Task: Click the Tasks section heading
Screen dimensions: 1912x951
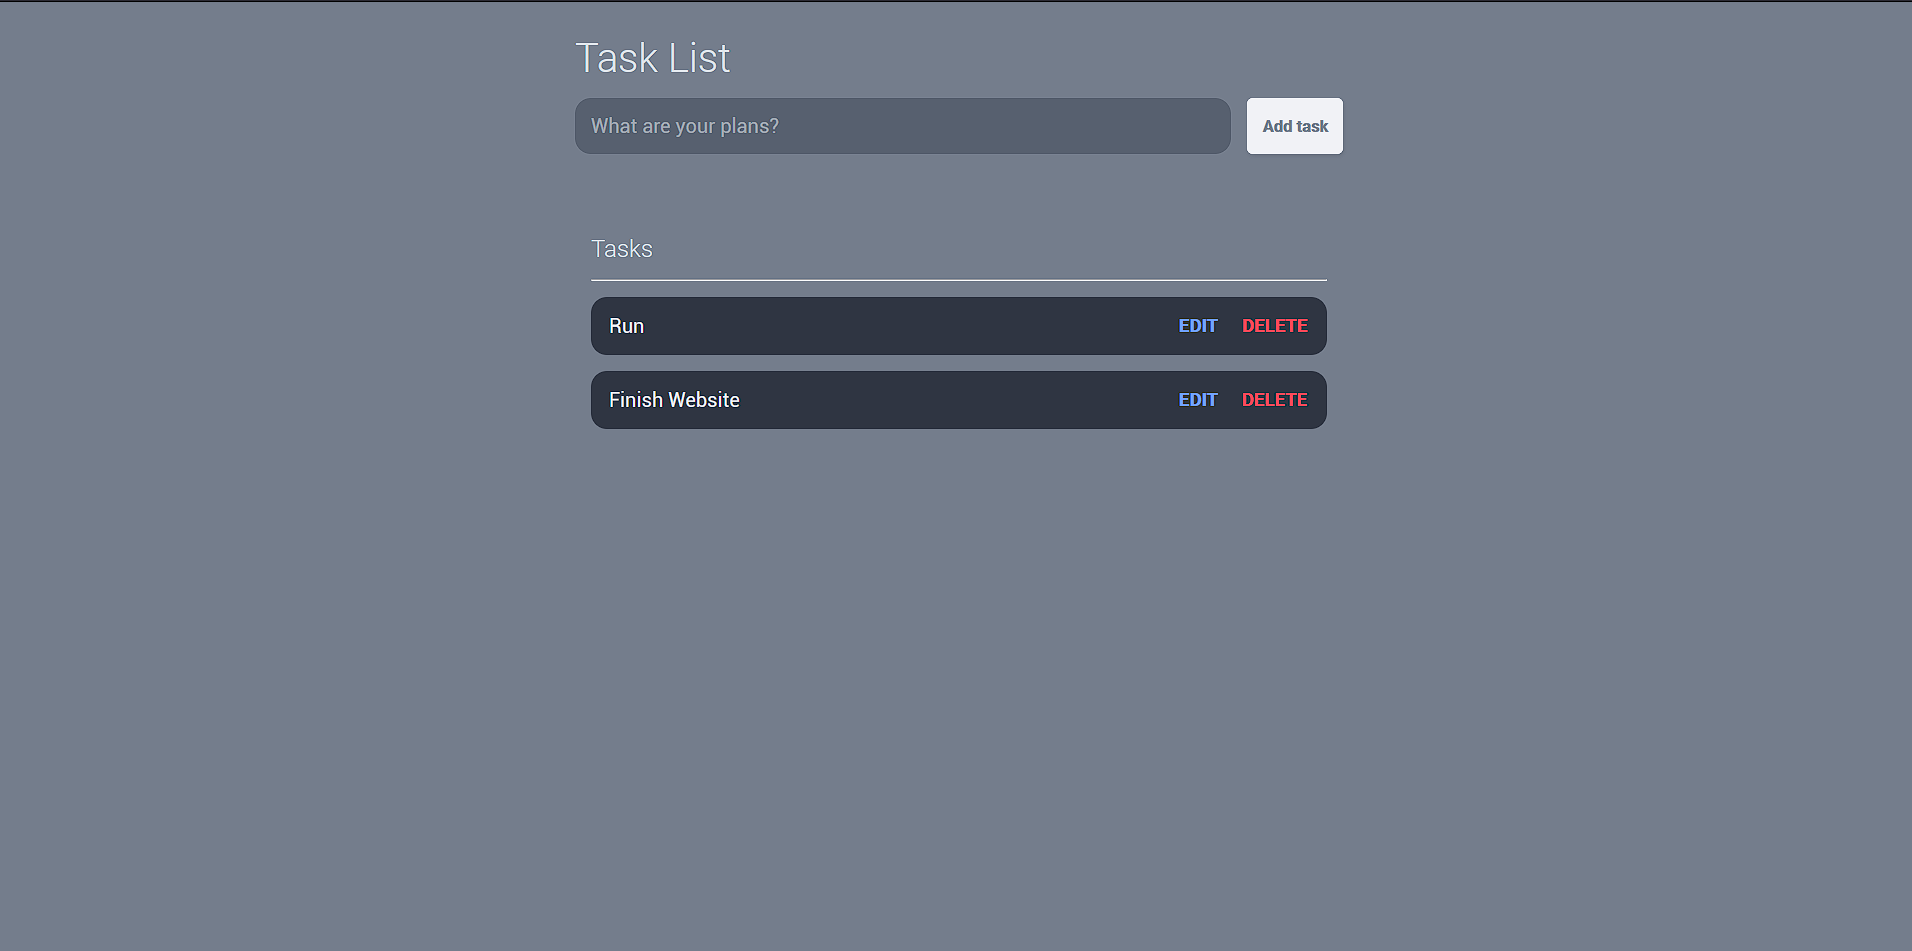Action: point(621,249)
